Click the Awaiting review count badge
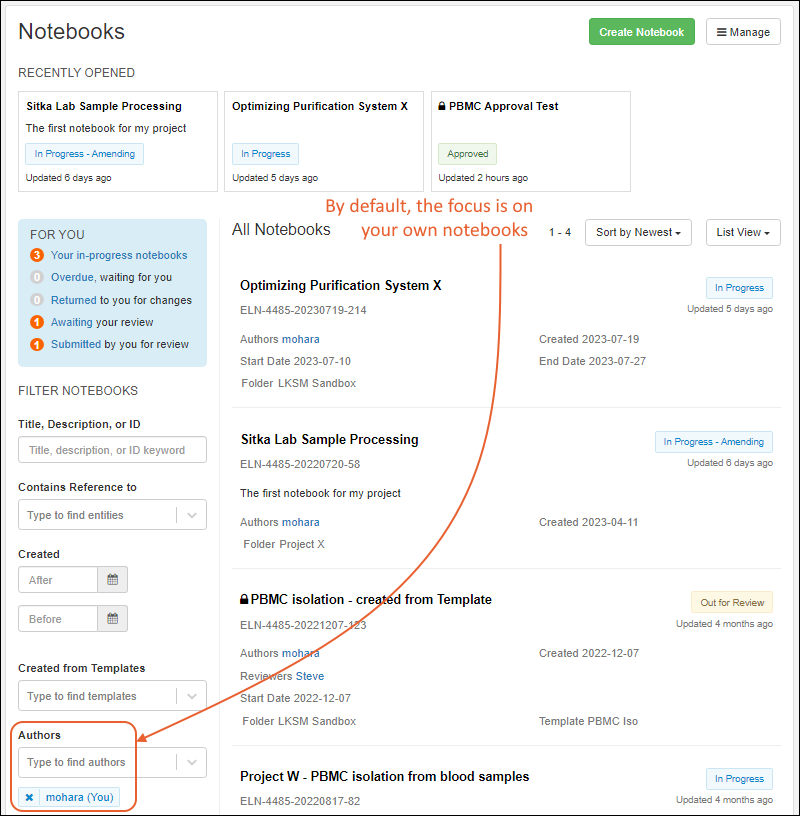 37,322
